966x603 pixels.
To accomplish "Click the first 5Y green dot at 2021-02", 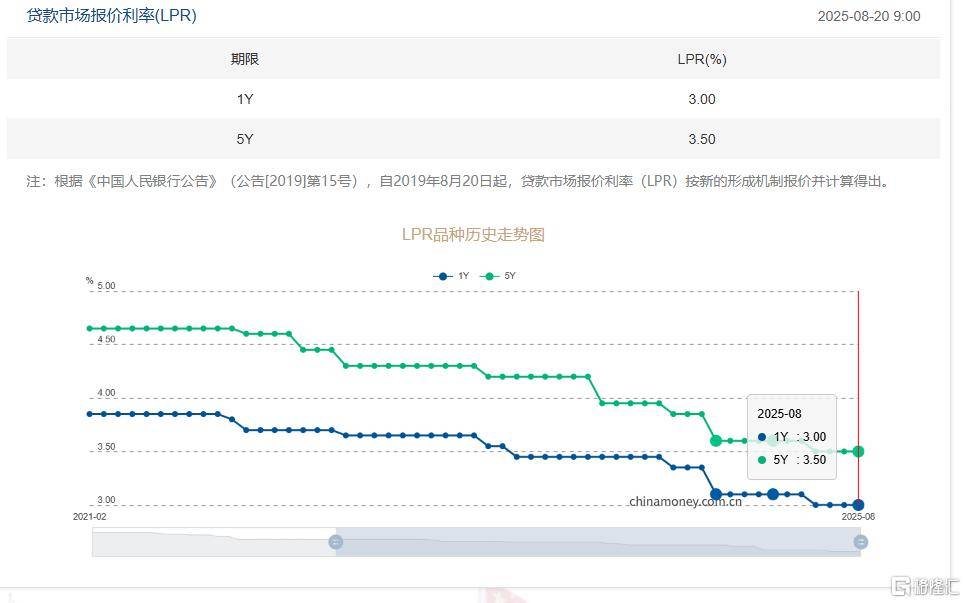I will 90,328.
